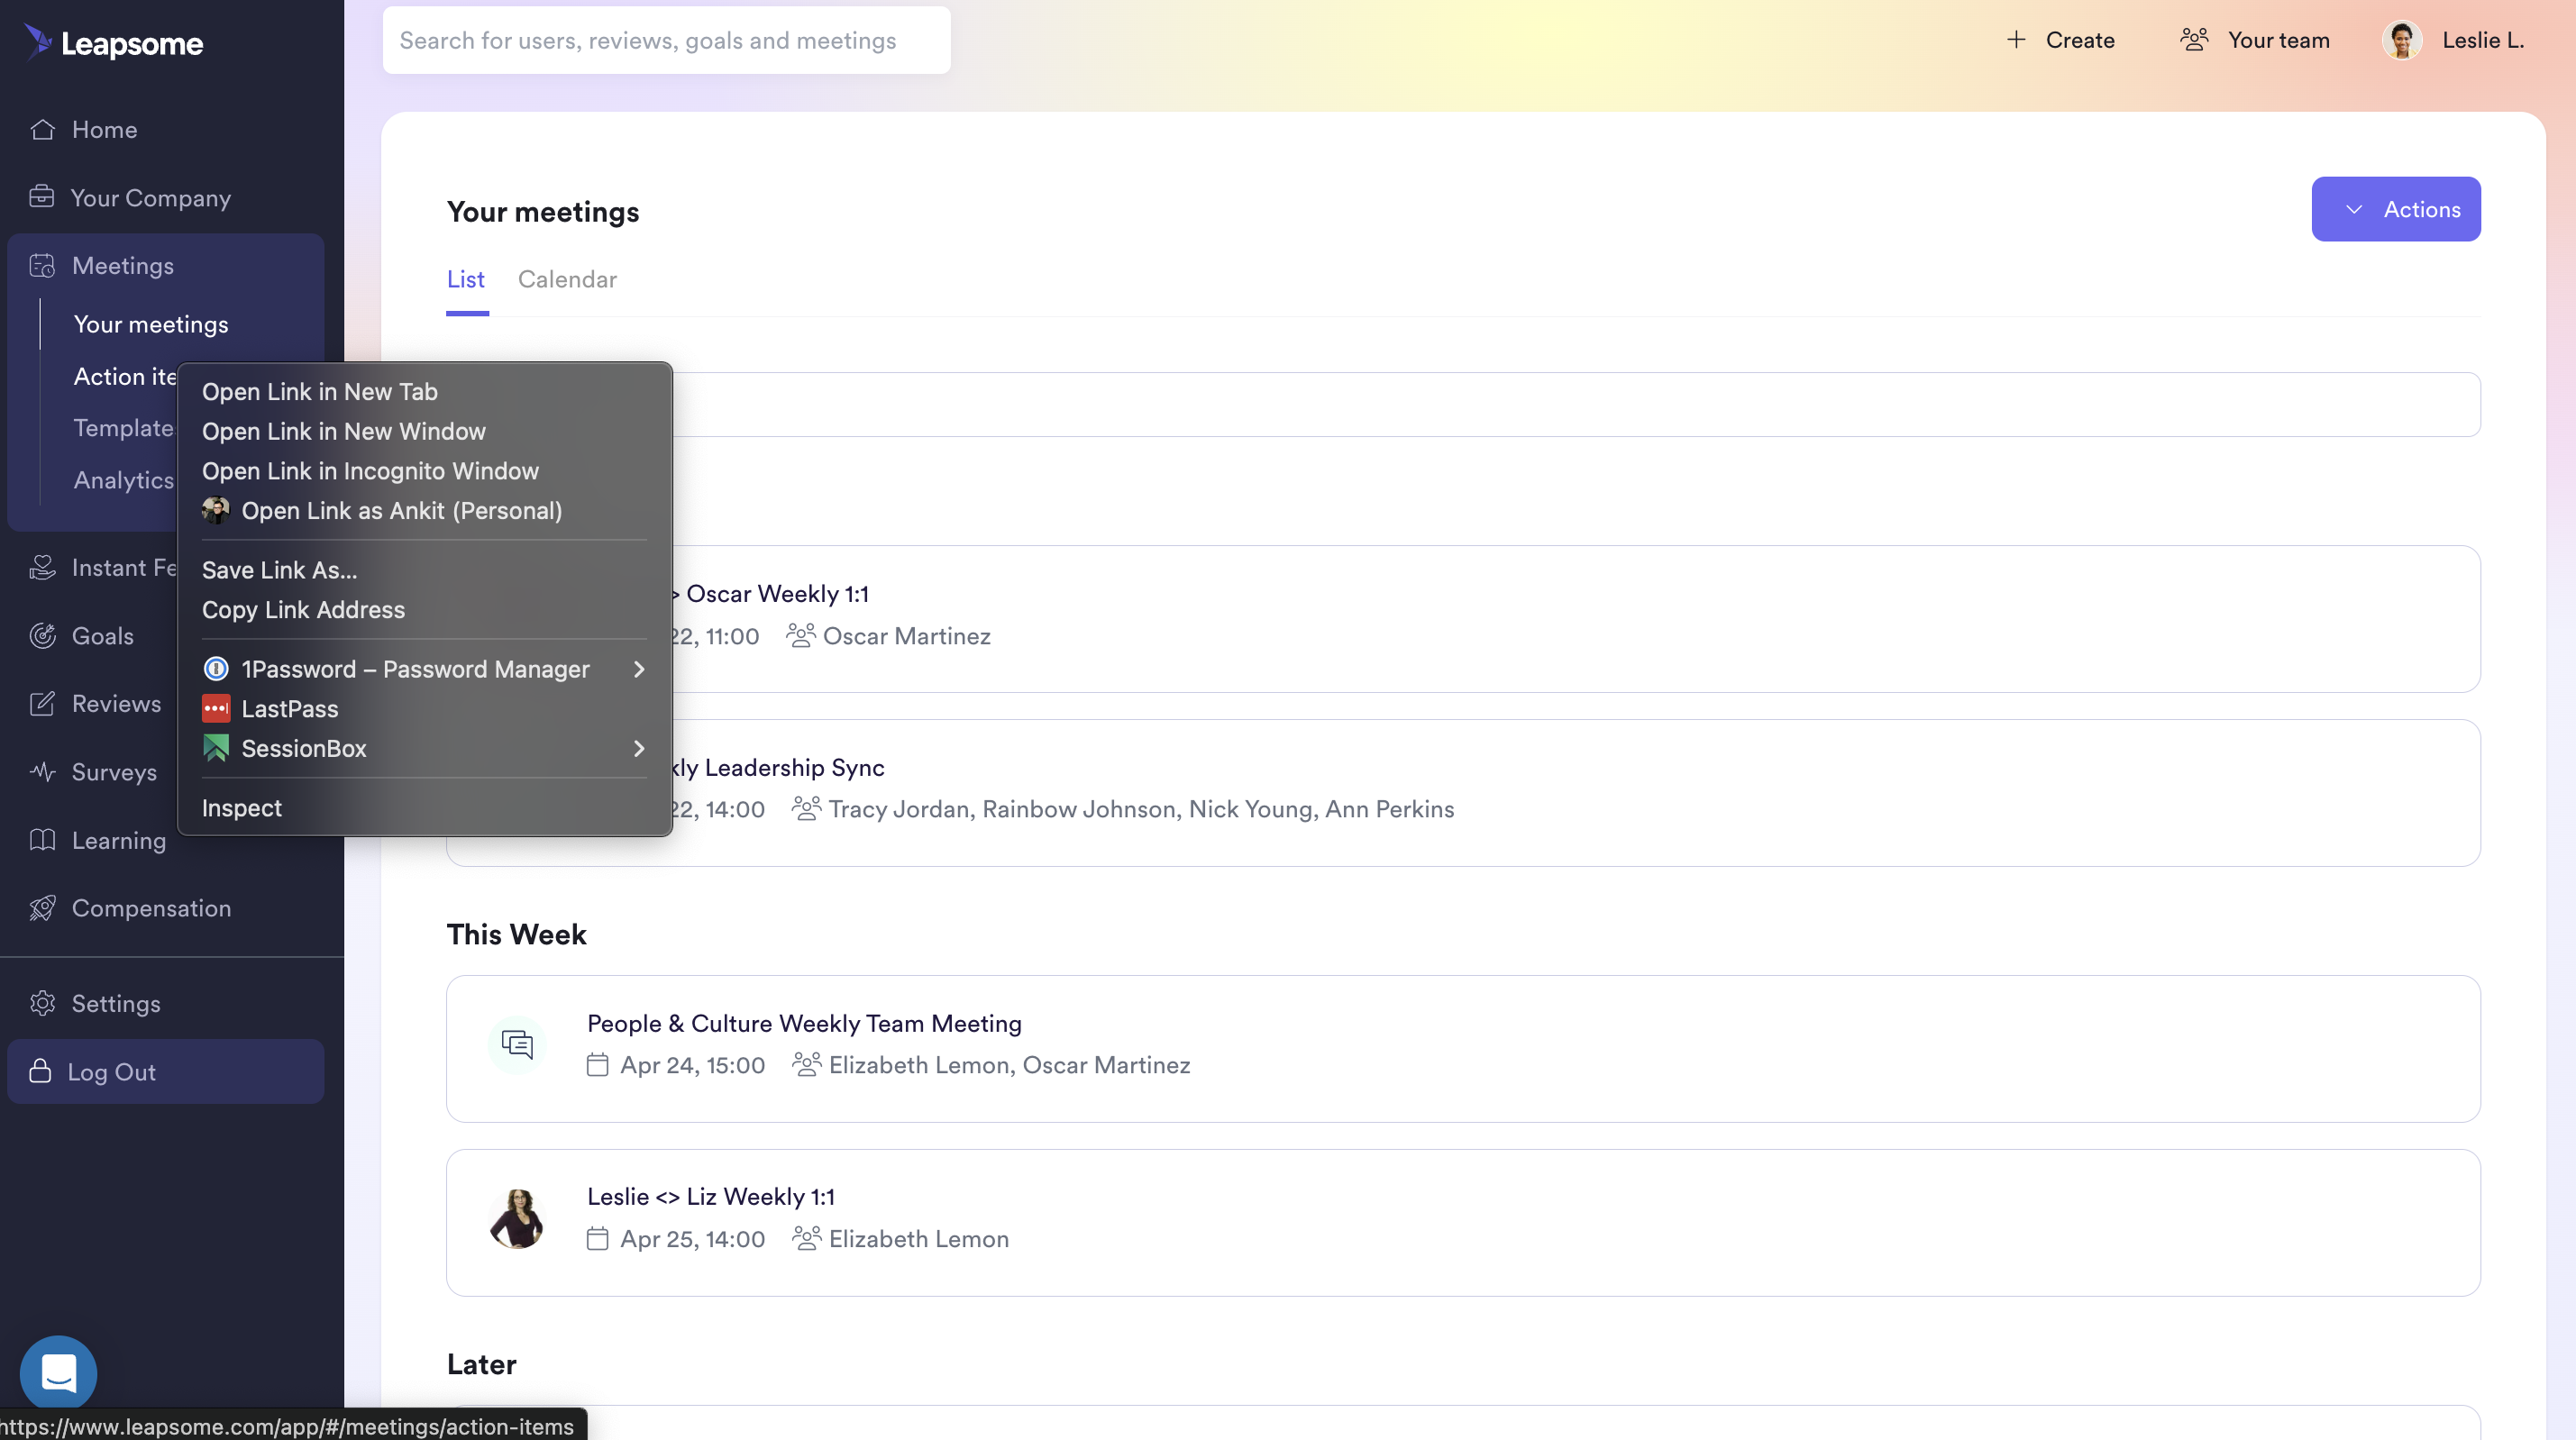2576x1440 pixels.
Task: Click the LastPass icon in context menu
Action: click(216, 709)
